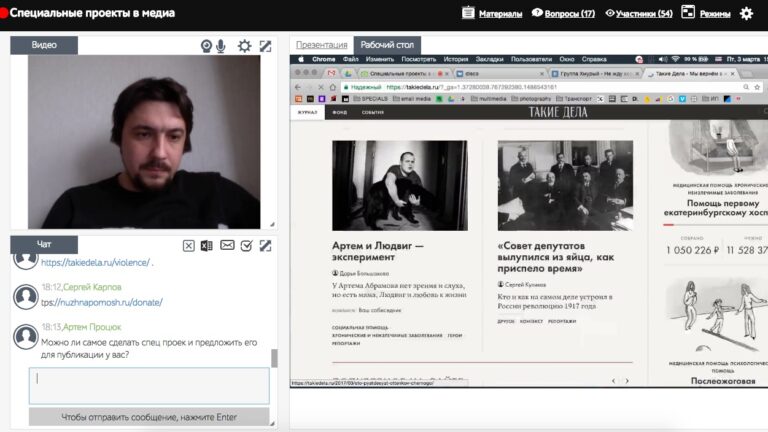The height and width of the screenshot is (432, 768).
Task: Switch to the Такие Дела Chrome tab
Action: [x=692, y=73]
